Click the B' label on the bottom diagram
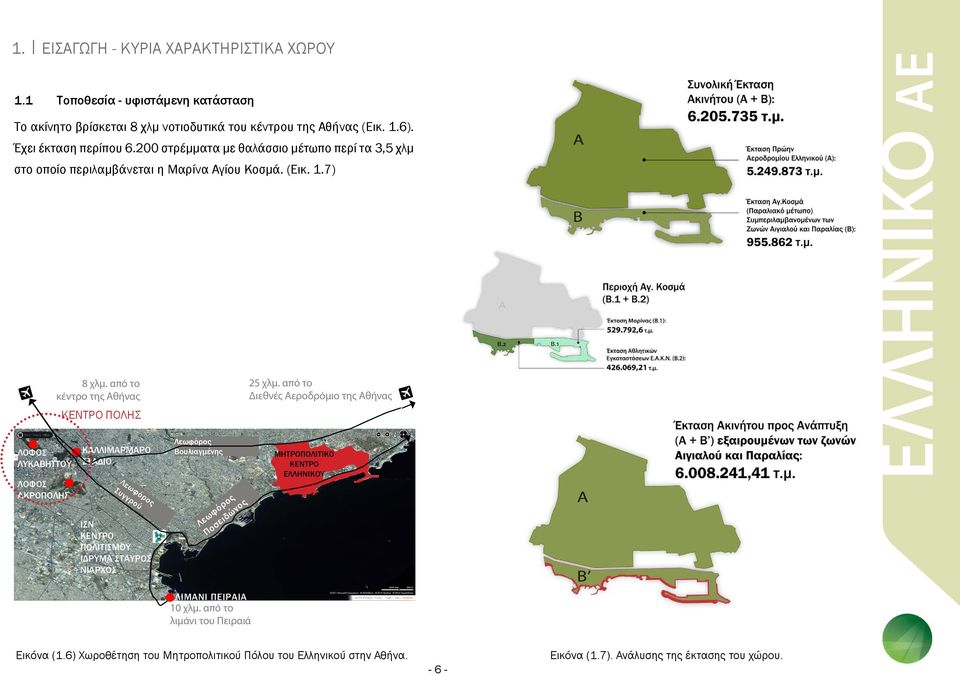 click(584, 576)
